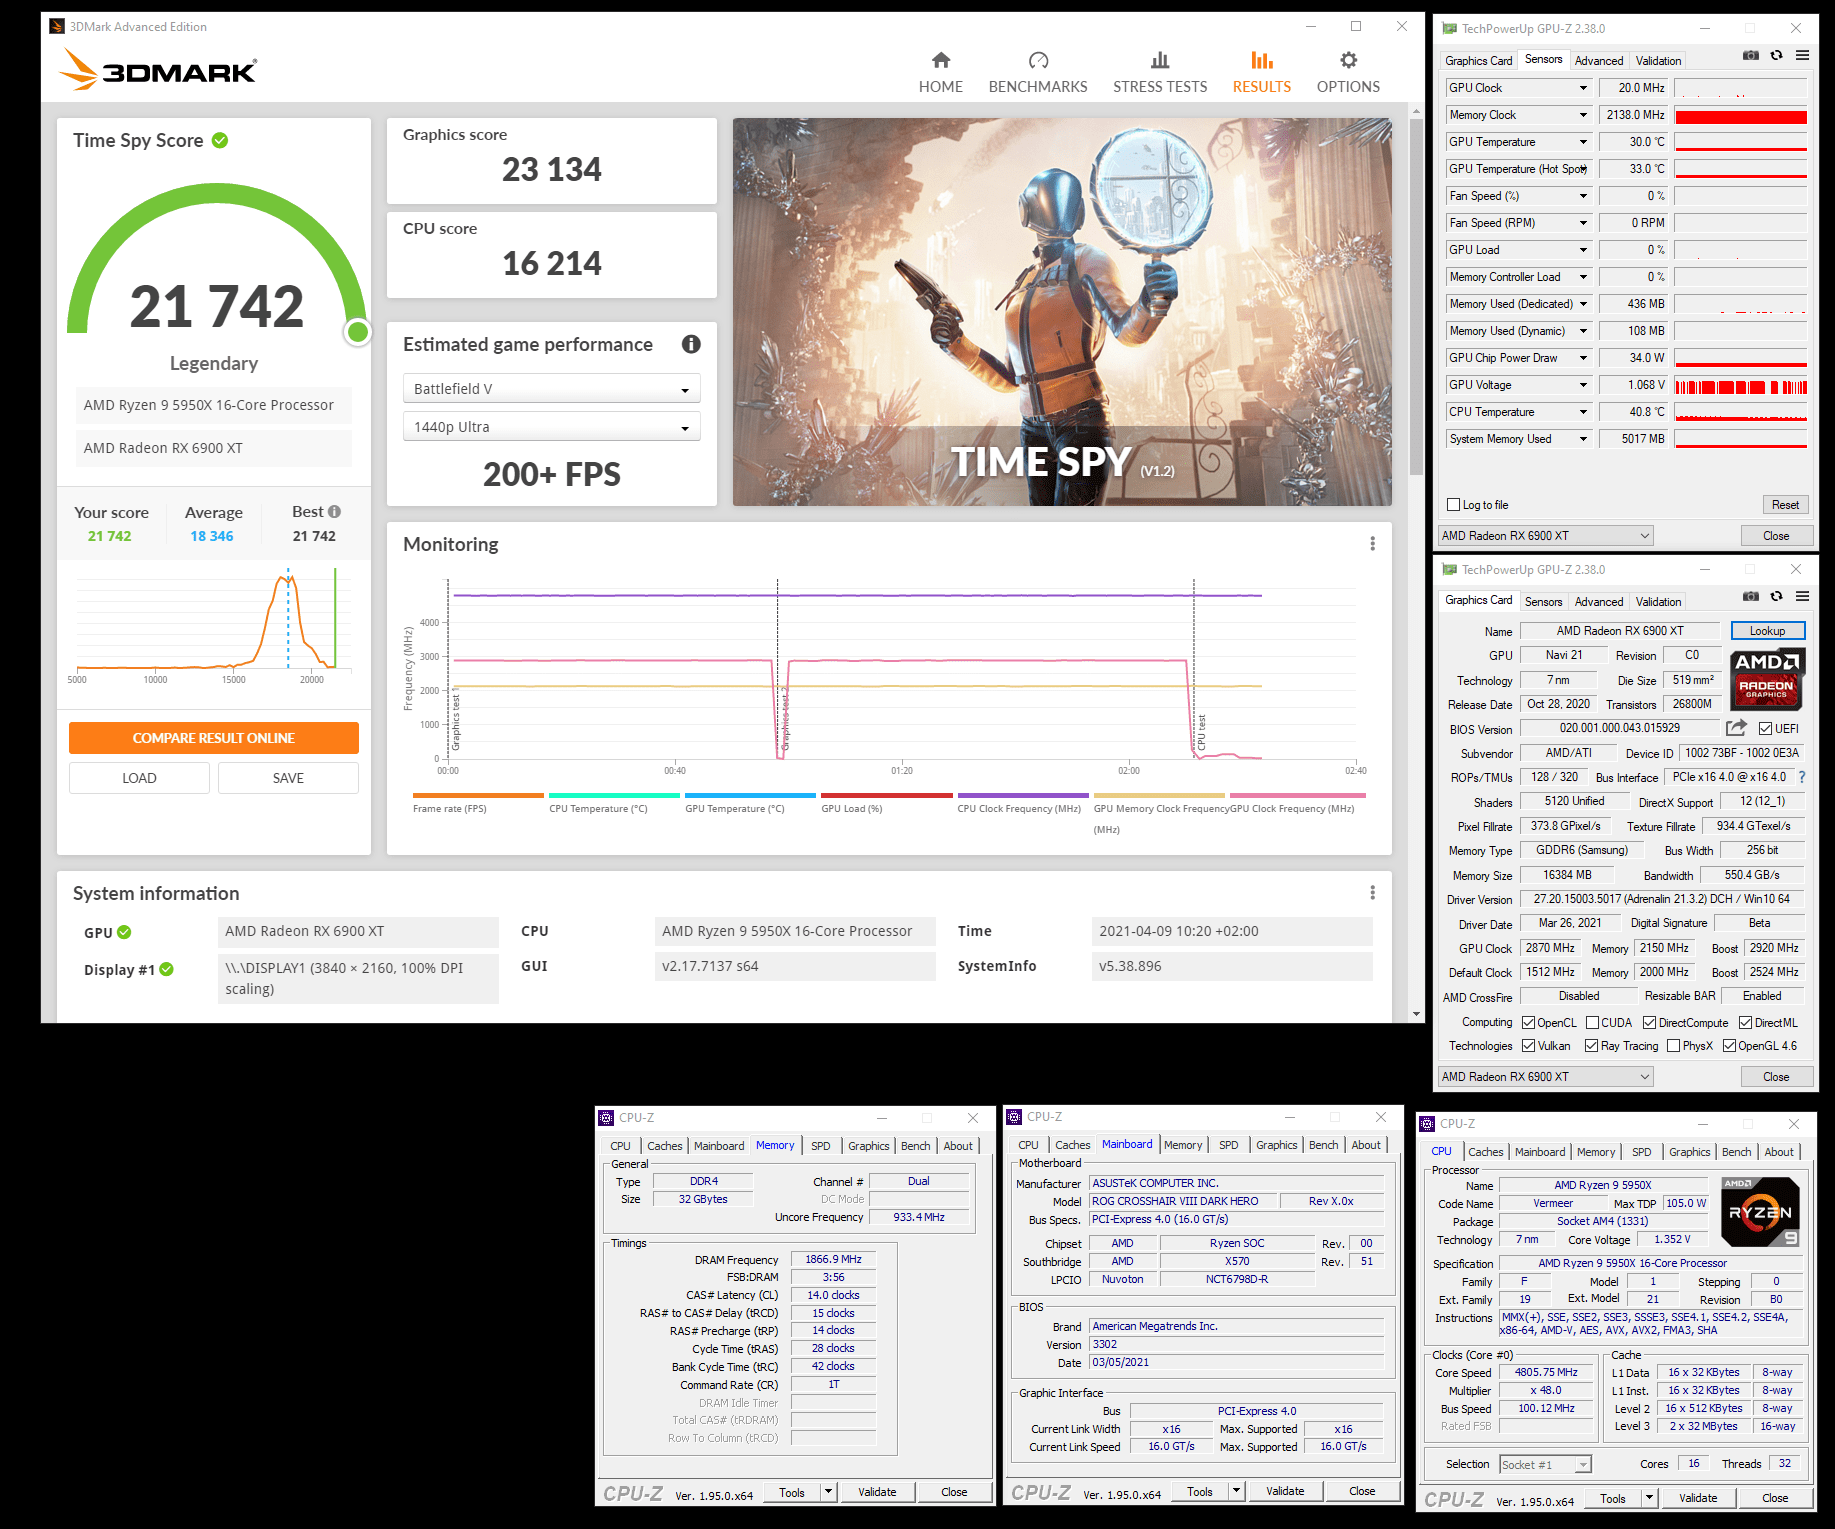Open the Benchmarks gauge icon in 3DMark

click(1038, 60)
